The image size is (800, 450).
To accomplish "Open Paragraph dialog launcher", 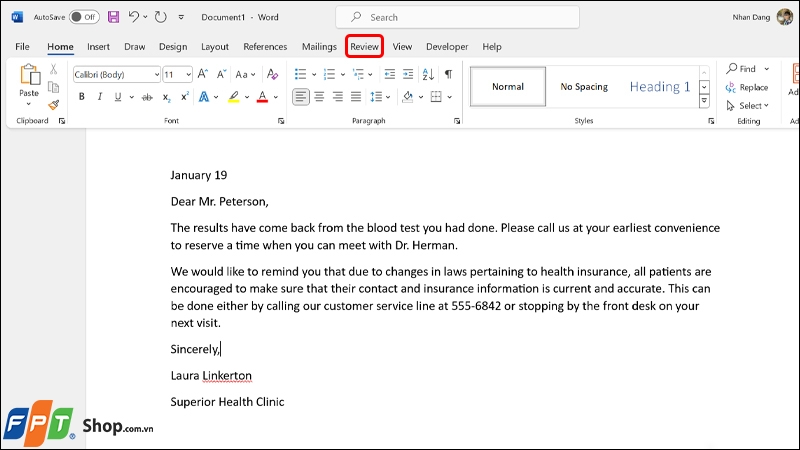I will pyautogui.click(x=457, y=121).
